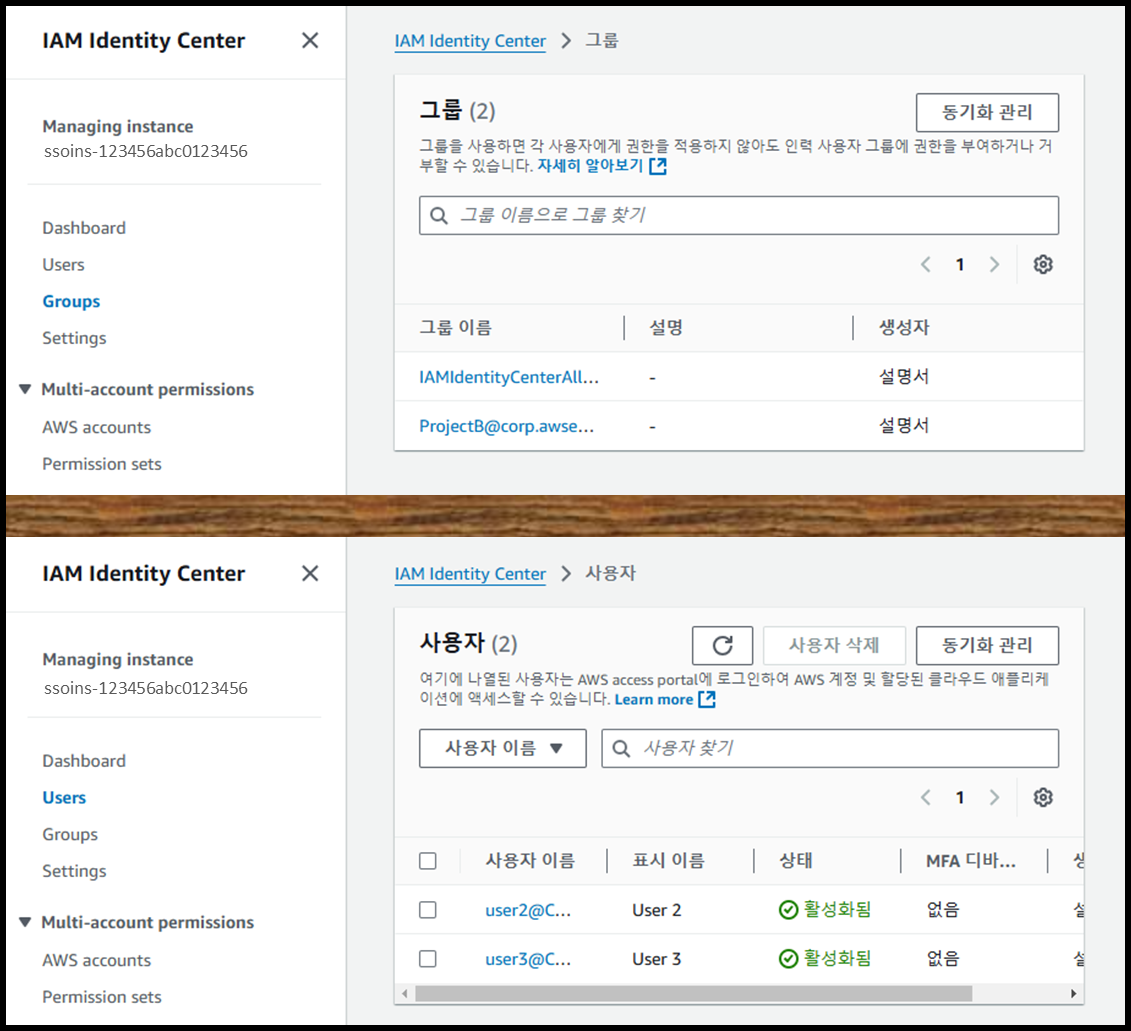This screenshot has width=1131, height=1031.
Task: Follow the Learn more link
Action: (653, 699)
